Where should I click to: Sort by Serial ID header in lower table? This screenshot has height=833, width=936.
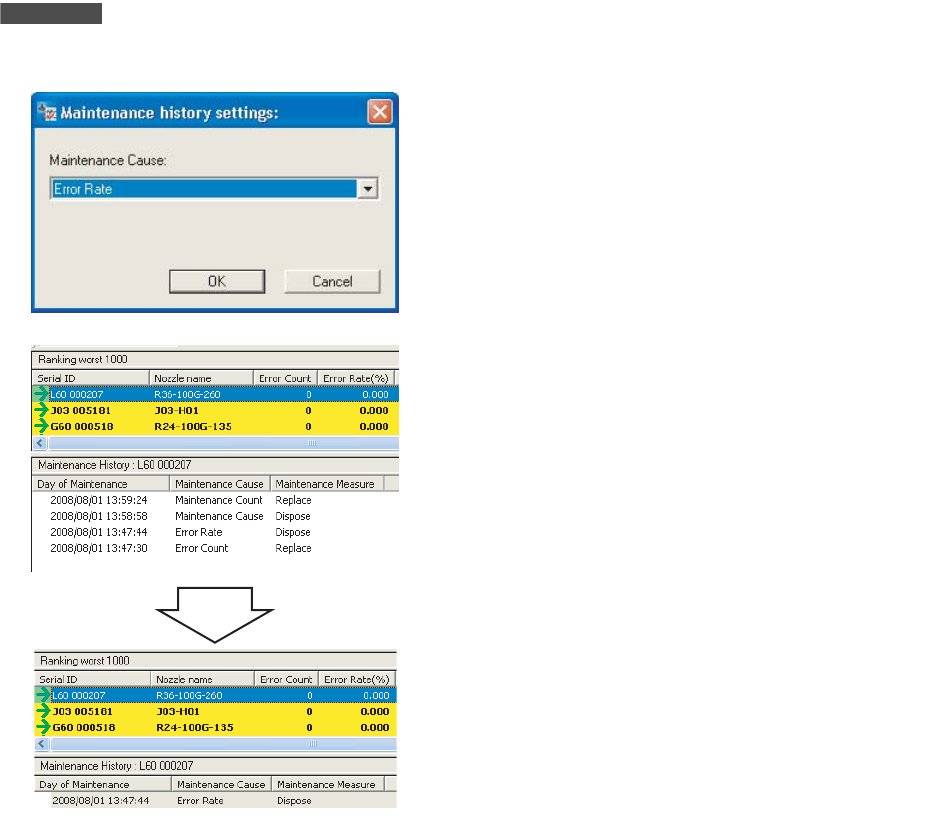[93, 679]
